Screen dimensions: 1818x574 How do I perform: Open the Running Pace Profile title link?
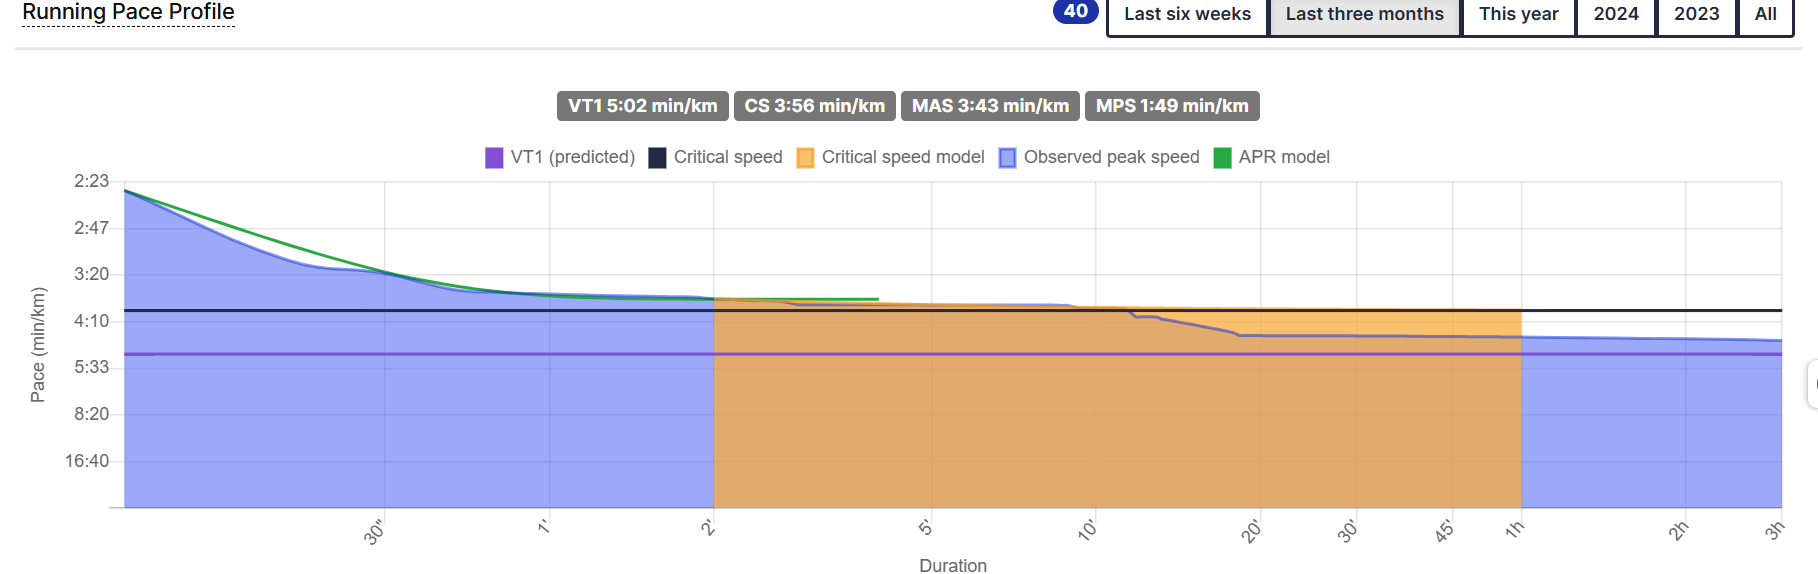128,13
